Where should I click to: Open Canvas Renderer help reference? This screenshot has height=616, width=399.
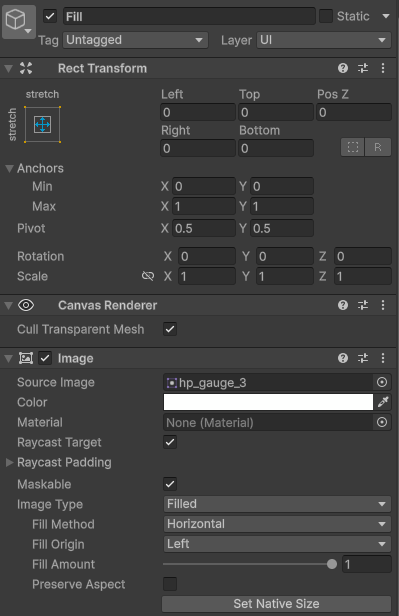(343, 305)
